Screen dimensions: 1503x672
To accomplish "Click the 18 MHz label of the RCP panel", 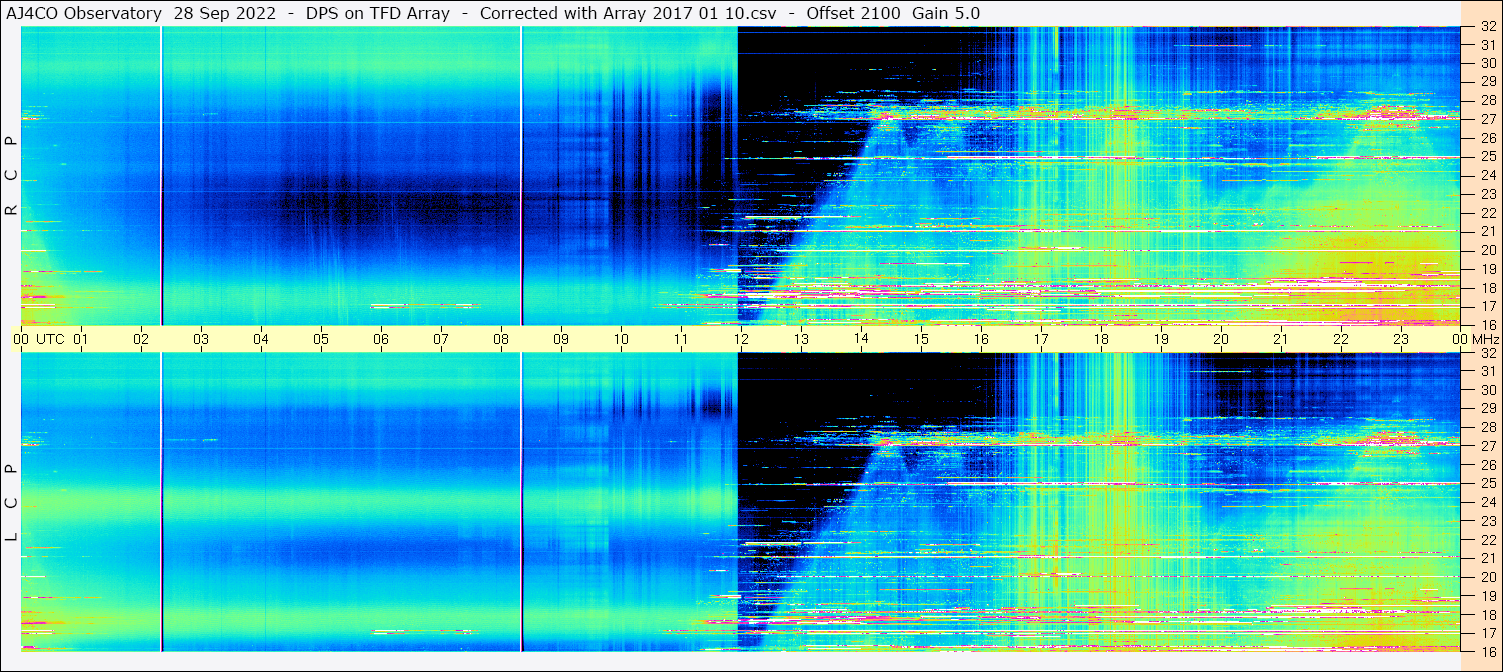I will (x=1487, y=288).
